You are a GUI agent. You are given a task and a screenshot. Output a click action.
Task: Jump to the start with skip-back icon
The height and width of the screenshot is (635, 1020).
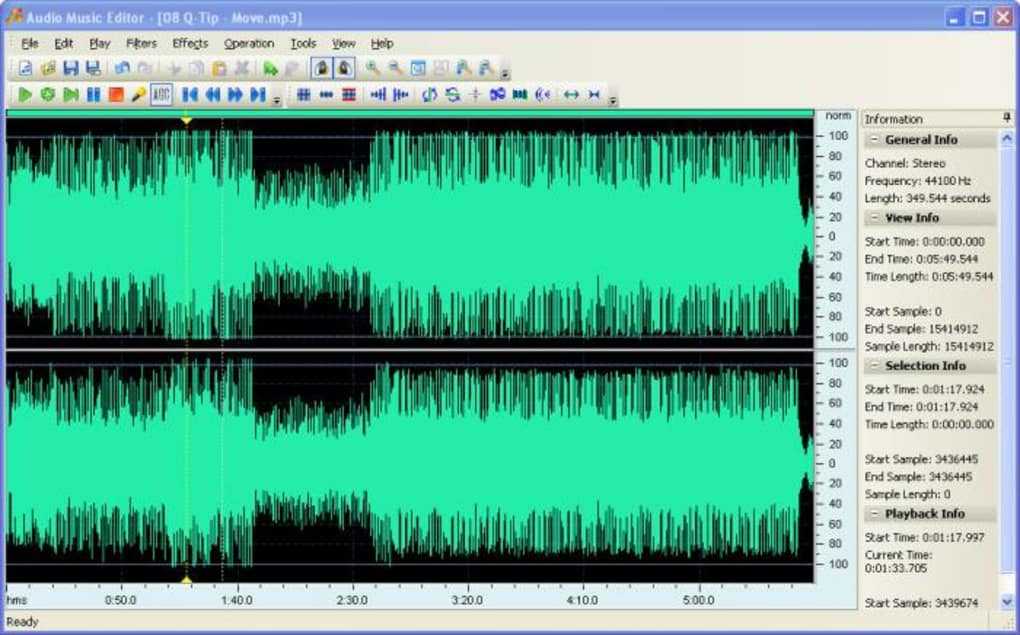point(190,95)
